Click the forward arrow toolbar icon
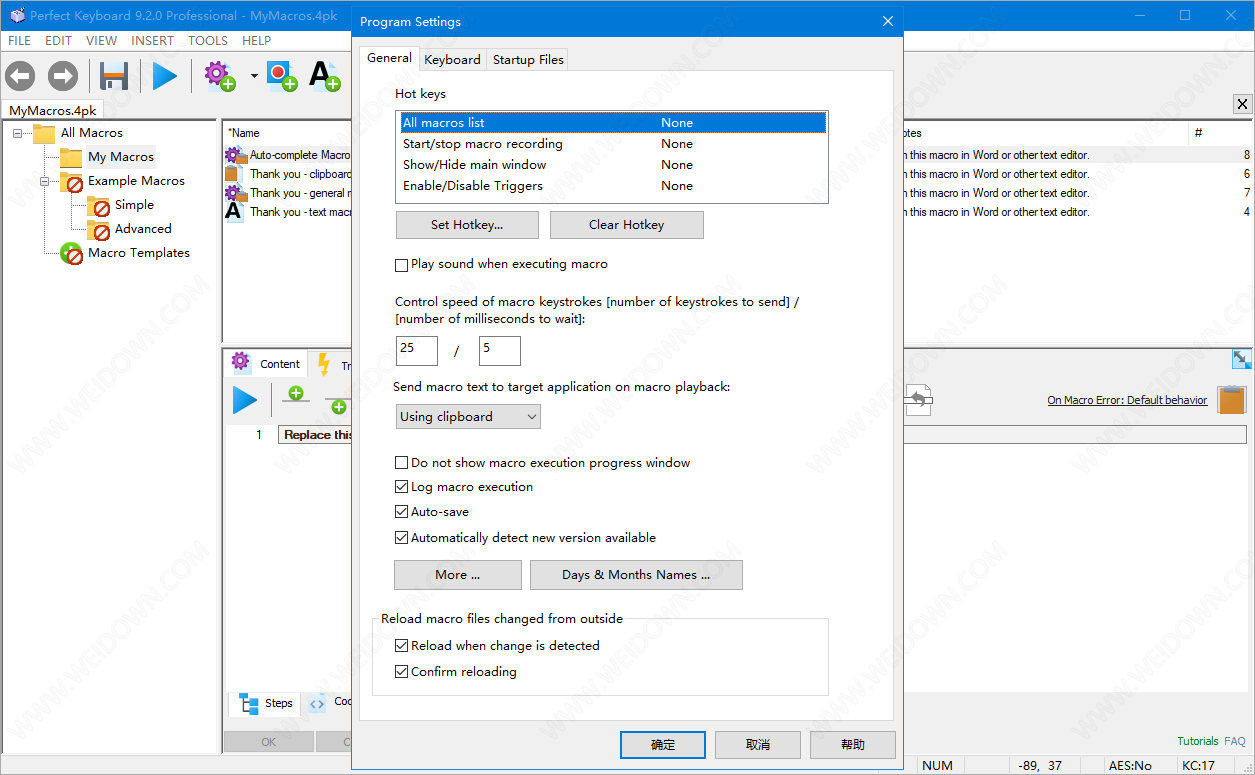 click(63, 76)
